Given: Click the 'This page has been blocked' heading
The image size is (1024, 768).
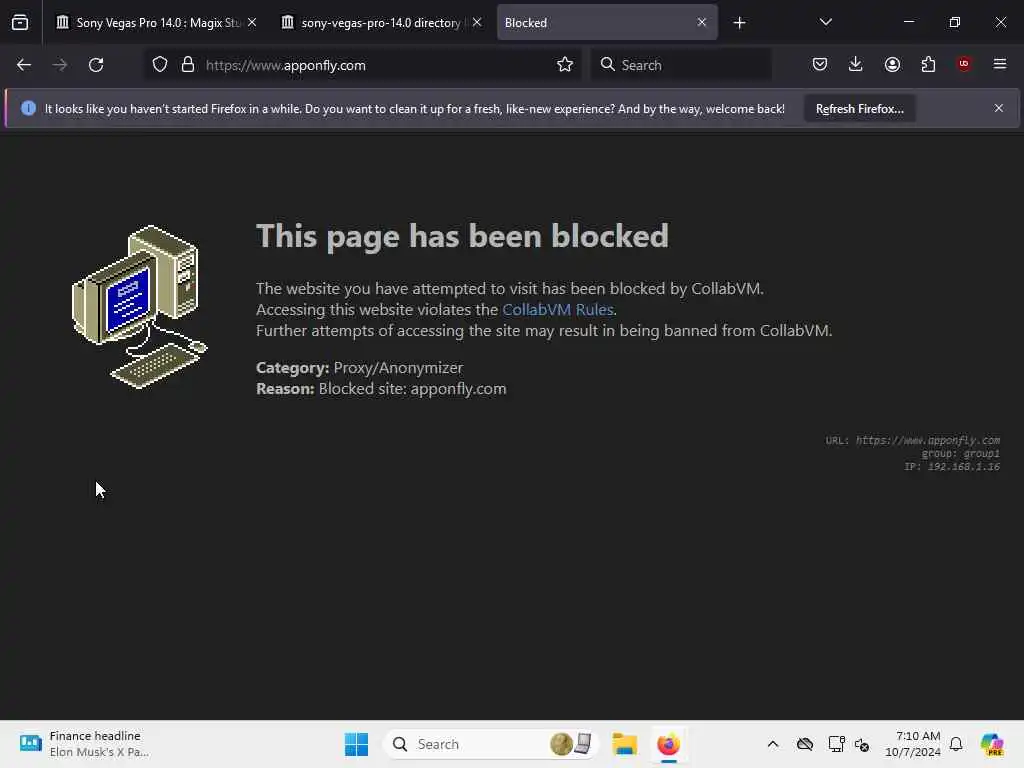Looking at the screenshot, I should [462, 236].
